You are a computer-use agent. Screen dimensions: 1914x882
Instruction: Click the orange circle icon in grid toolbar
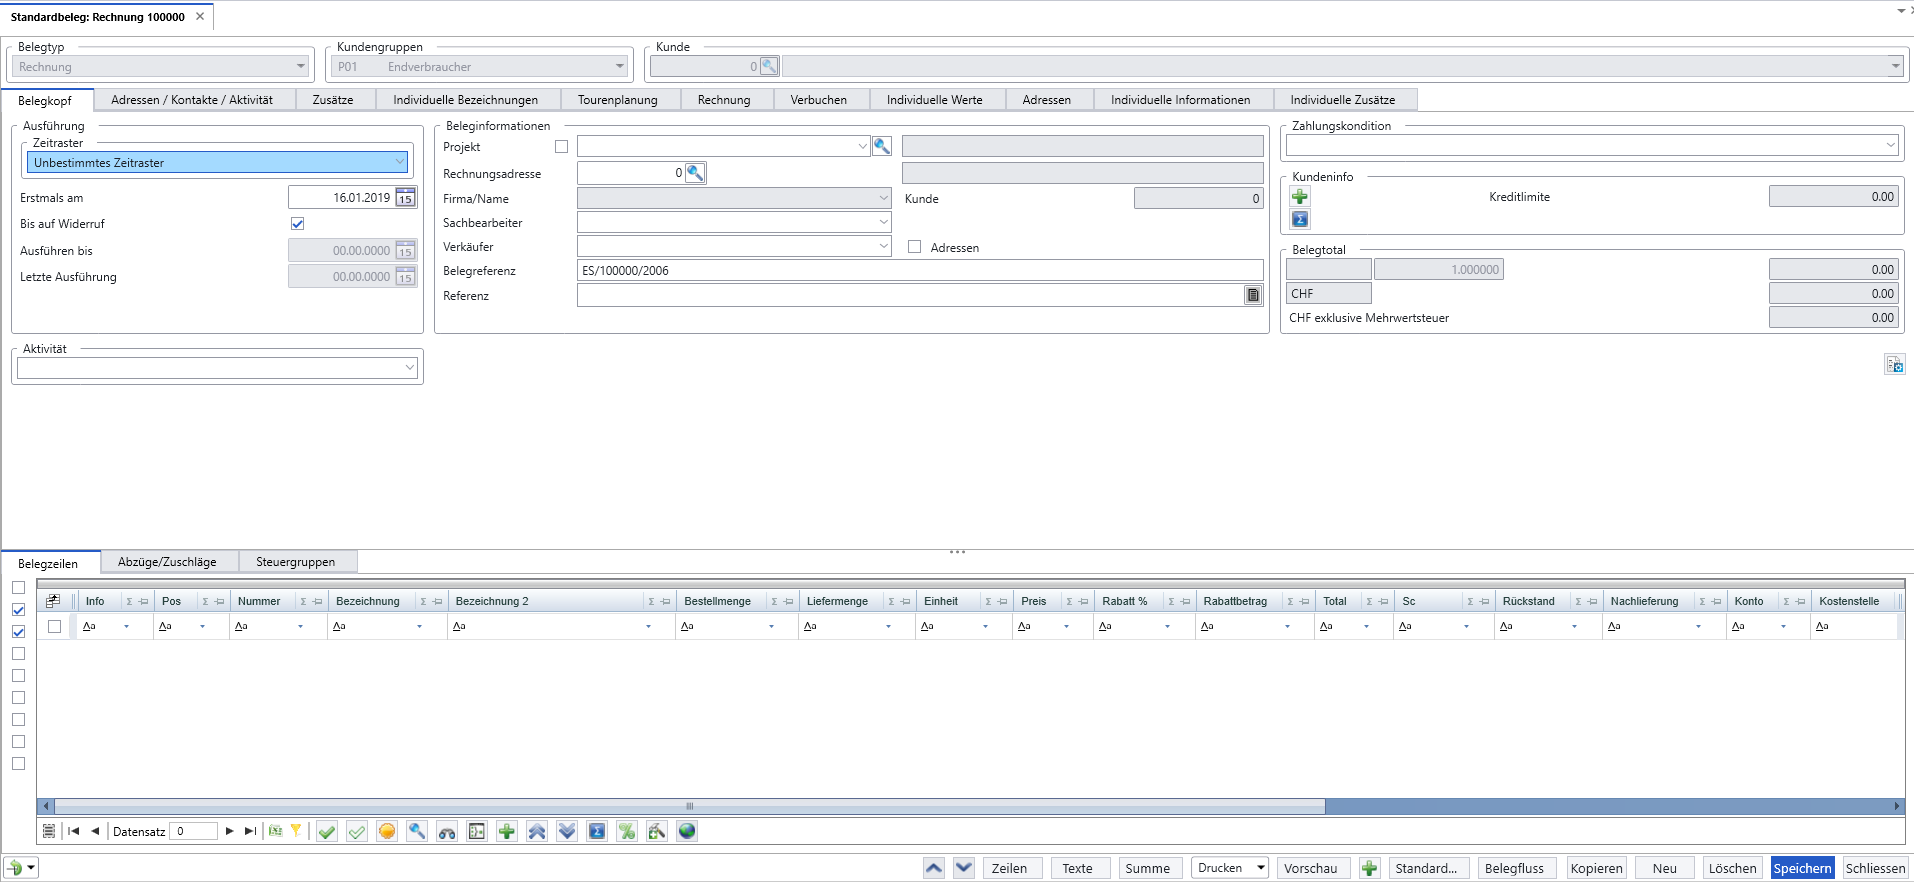(x=387, y=831)
